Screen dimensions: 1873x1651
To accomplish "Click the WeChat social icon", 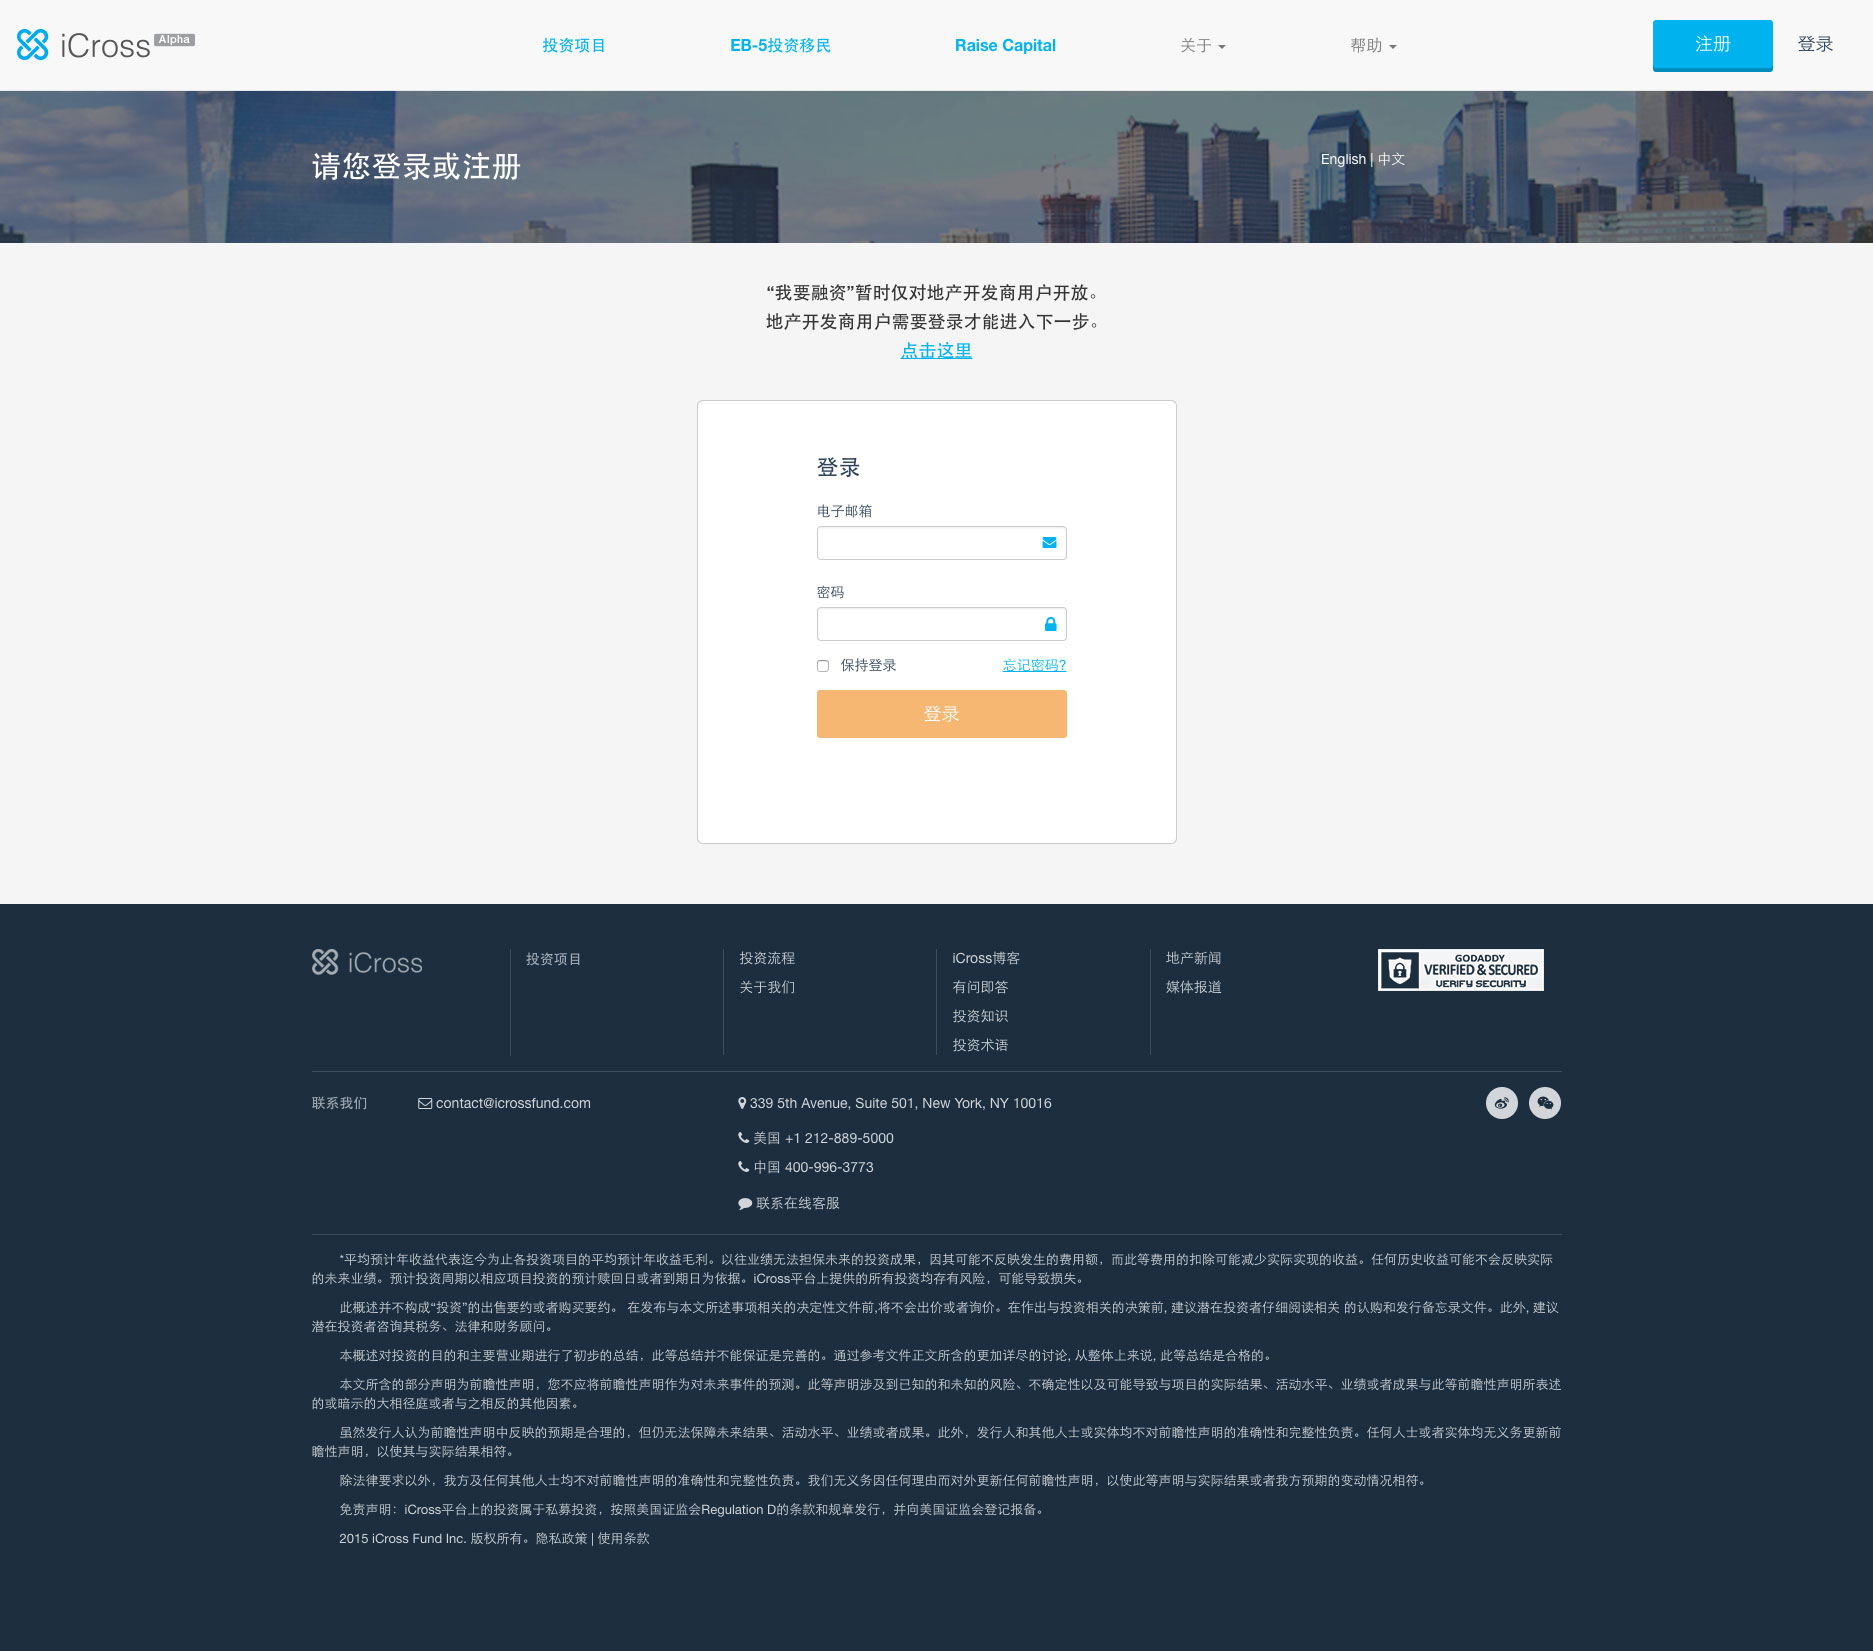I will (x=1544, y=1103).
